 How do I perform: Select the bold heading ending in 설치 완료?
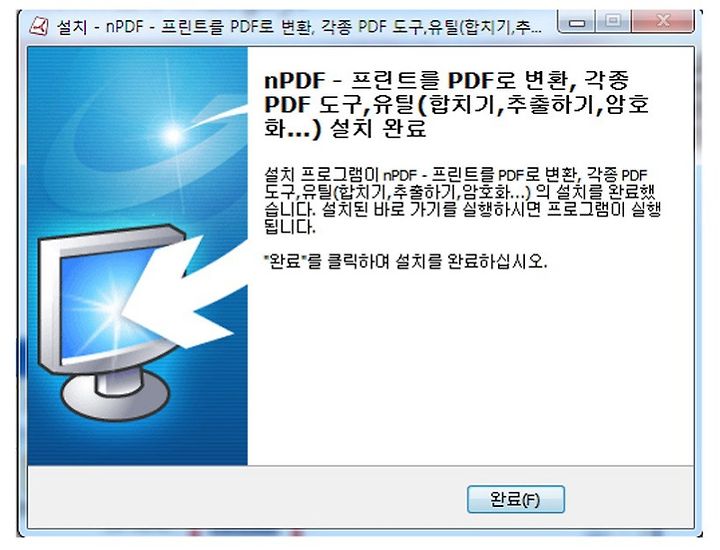pyautogui.click(x=456, y=105)
